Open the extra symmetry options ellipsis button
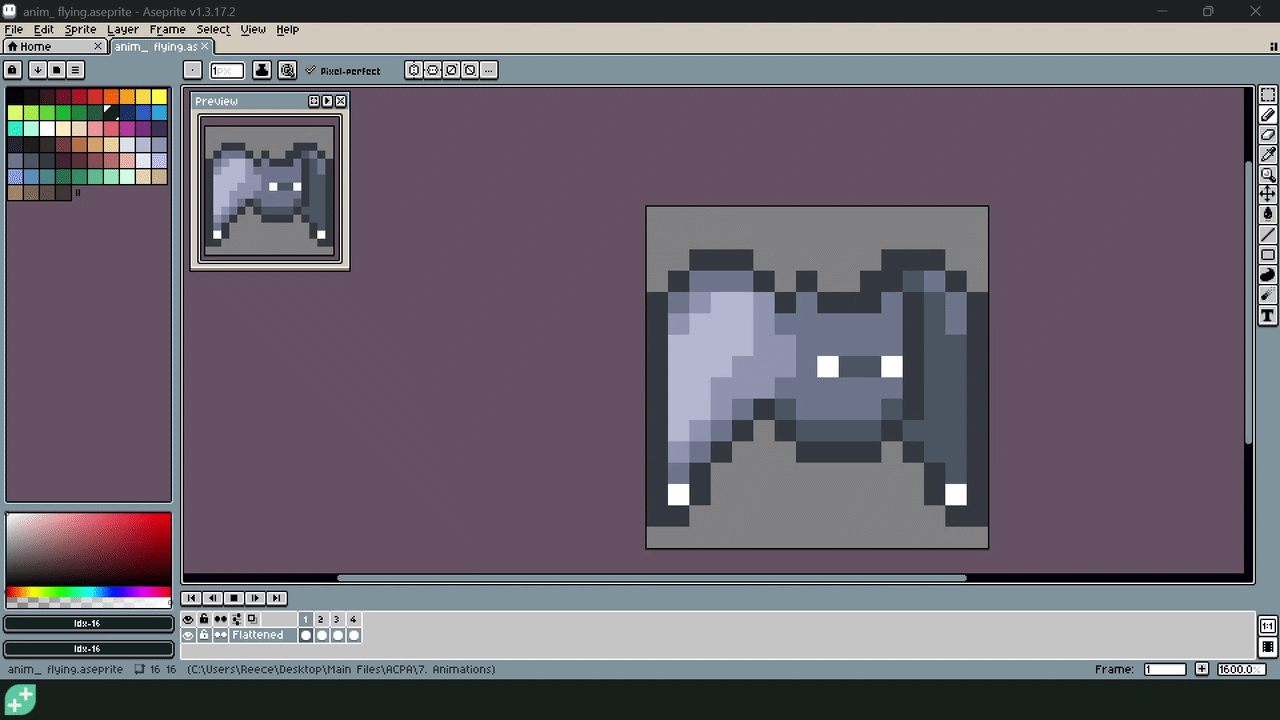The image size is (1280, 720). pos(489,70)
